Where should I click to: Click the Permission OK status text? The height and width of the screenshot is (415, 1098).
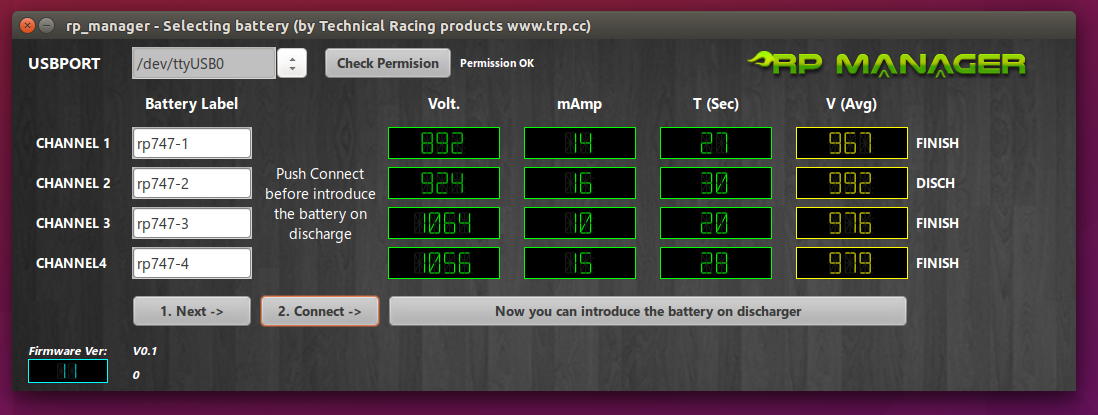497,64
